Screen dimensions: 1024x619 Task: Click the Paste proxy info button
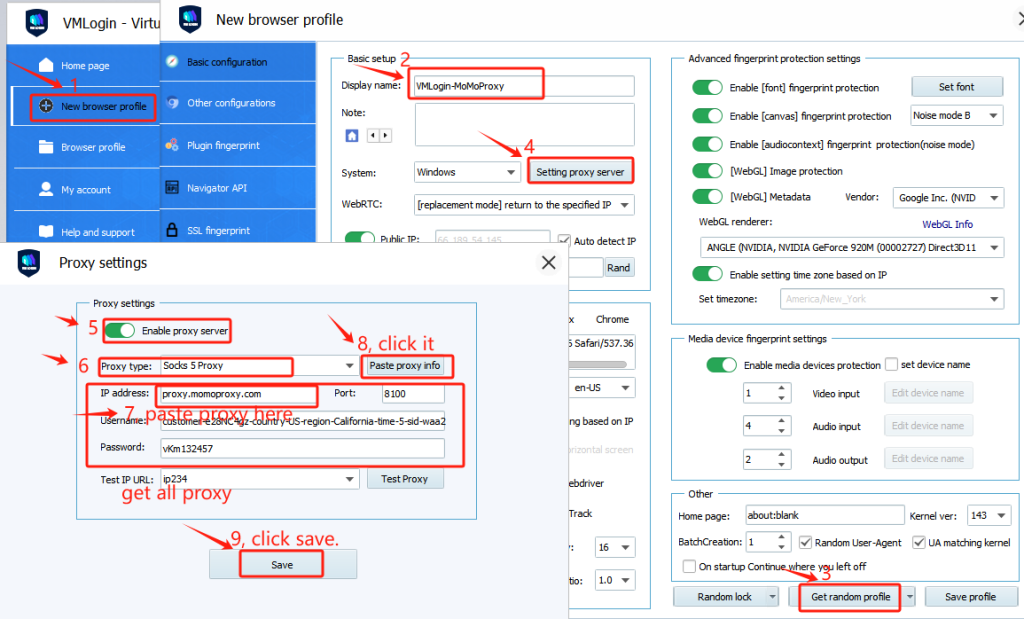(405, 366)
